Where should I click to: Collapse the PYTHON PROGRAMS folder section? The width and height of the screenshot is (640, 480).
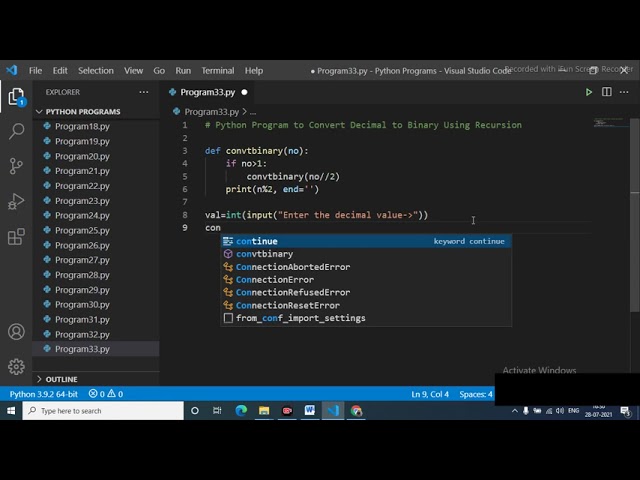(83, 112)
